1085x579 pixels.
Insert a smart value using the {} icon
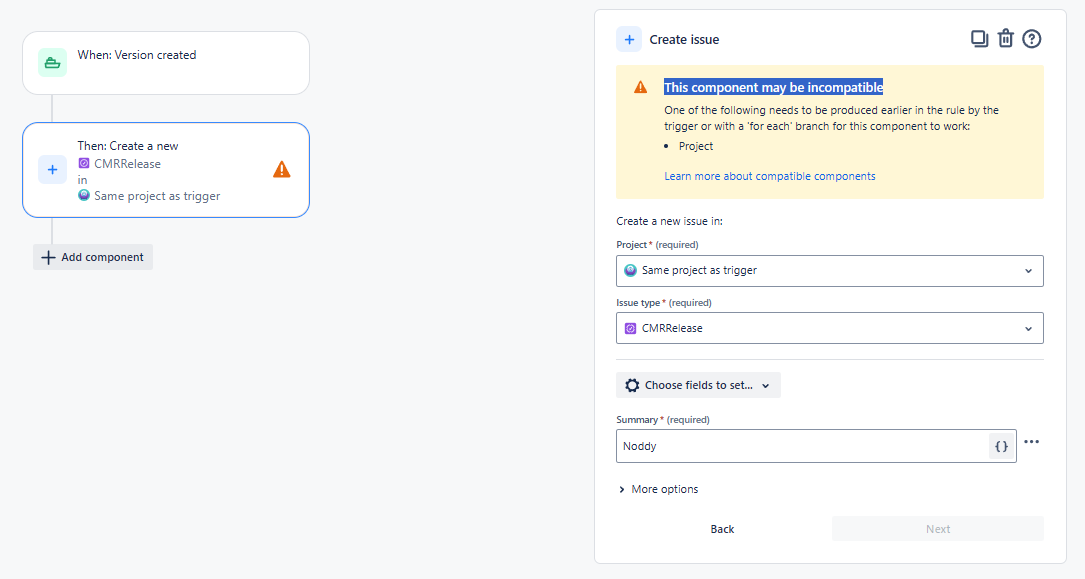tap(1001, 445)
